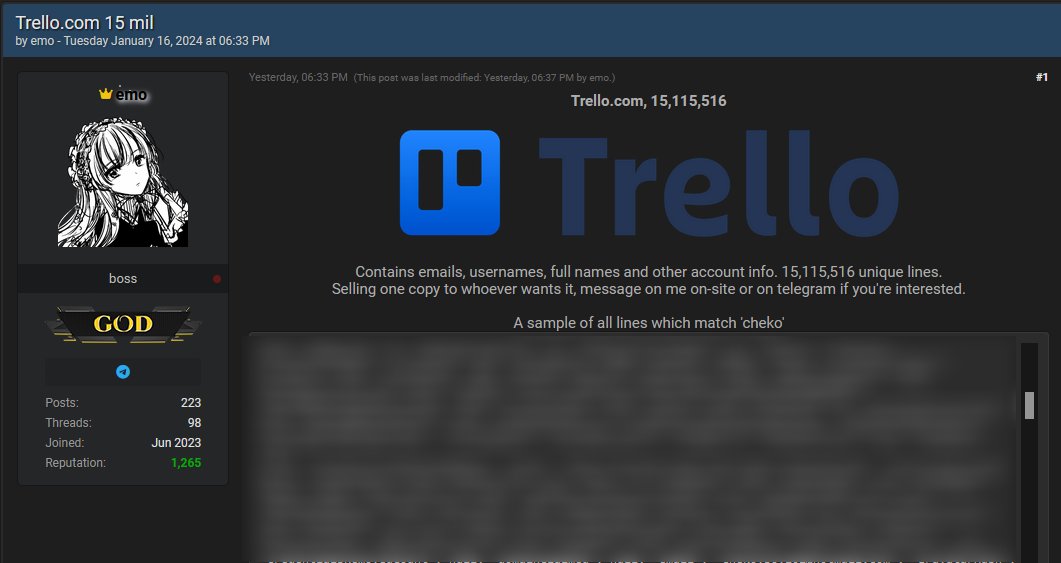Screen dimensions: 1061x563
Task: Click the green 1,265 reputation value
Action: [x=186, y=463]
